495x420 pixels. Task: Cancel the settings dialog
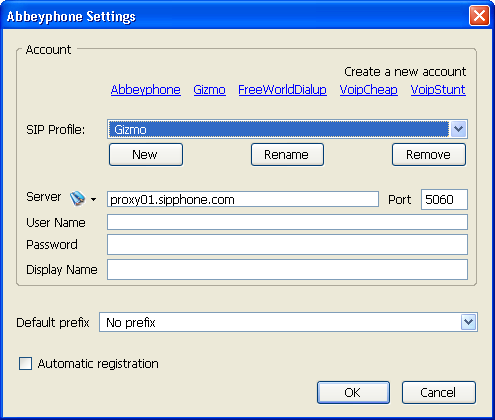pos(439,392)
